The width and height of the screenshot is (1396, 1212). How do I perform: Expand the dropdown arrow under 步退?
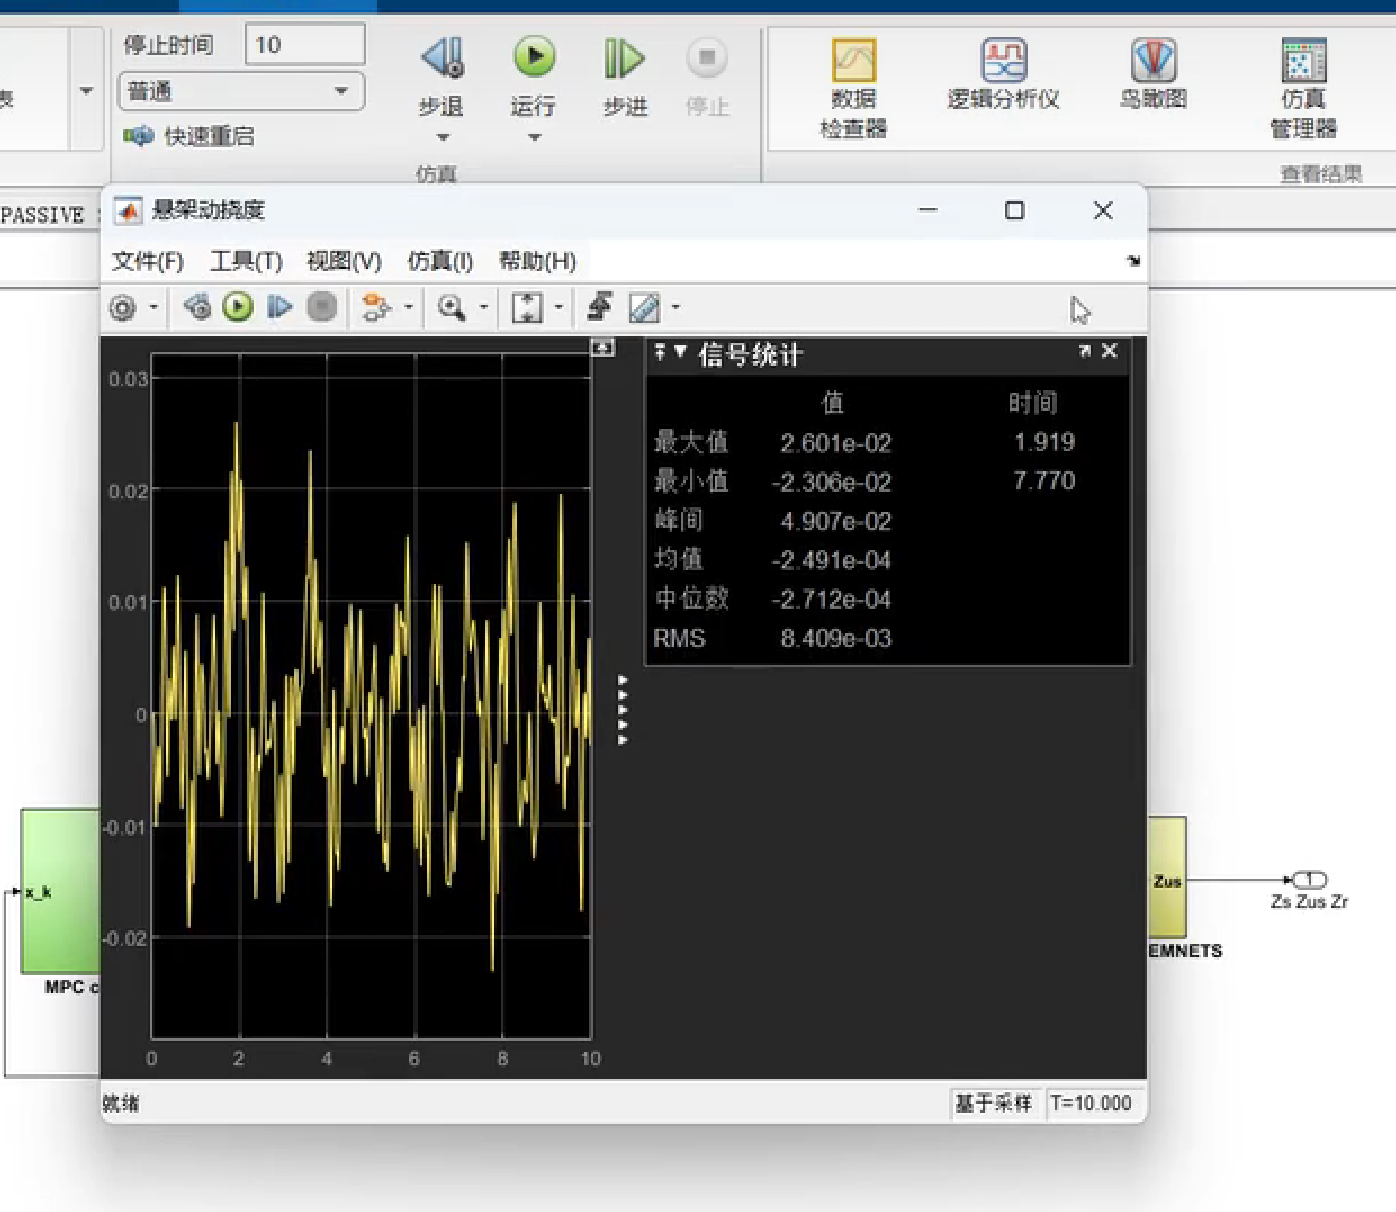[x=442, y=138]
